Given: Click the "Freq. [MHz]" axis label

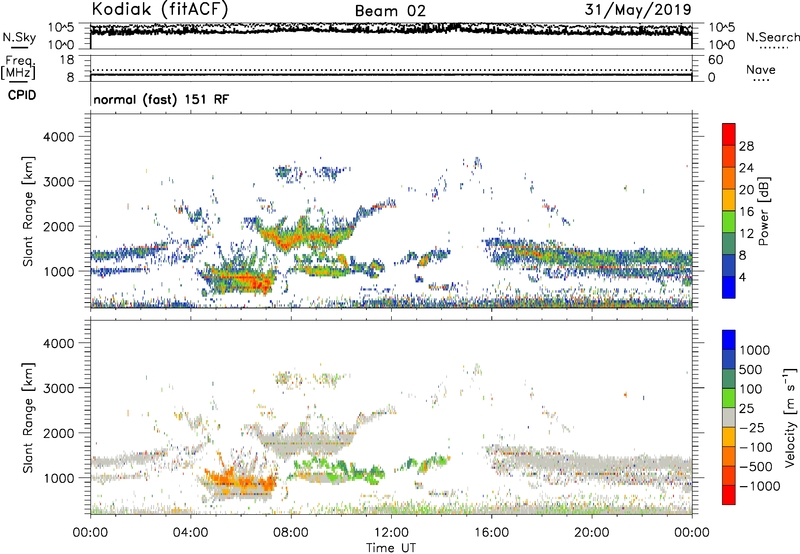Looking at the screenshot, I should tap(18, 68).
